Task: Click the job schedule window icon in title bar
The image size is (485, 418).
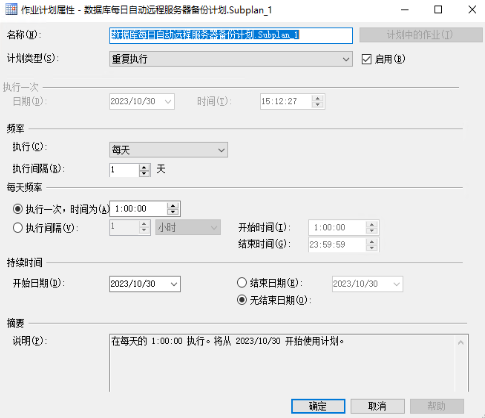Action: pyautogui.click(x=11, y=9)
